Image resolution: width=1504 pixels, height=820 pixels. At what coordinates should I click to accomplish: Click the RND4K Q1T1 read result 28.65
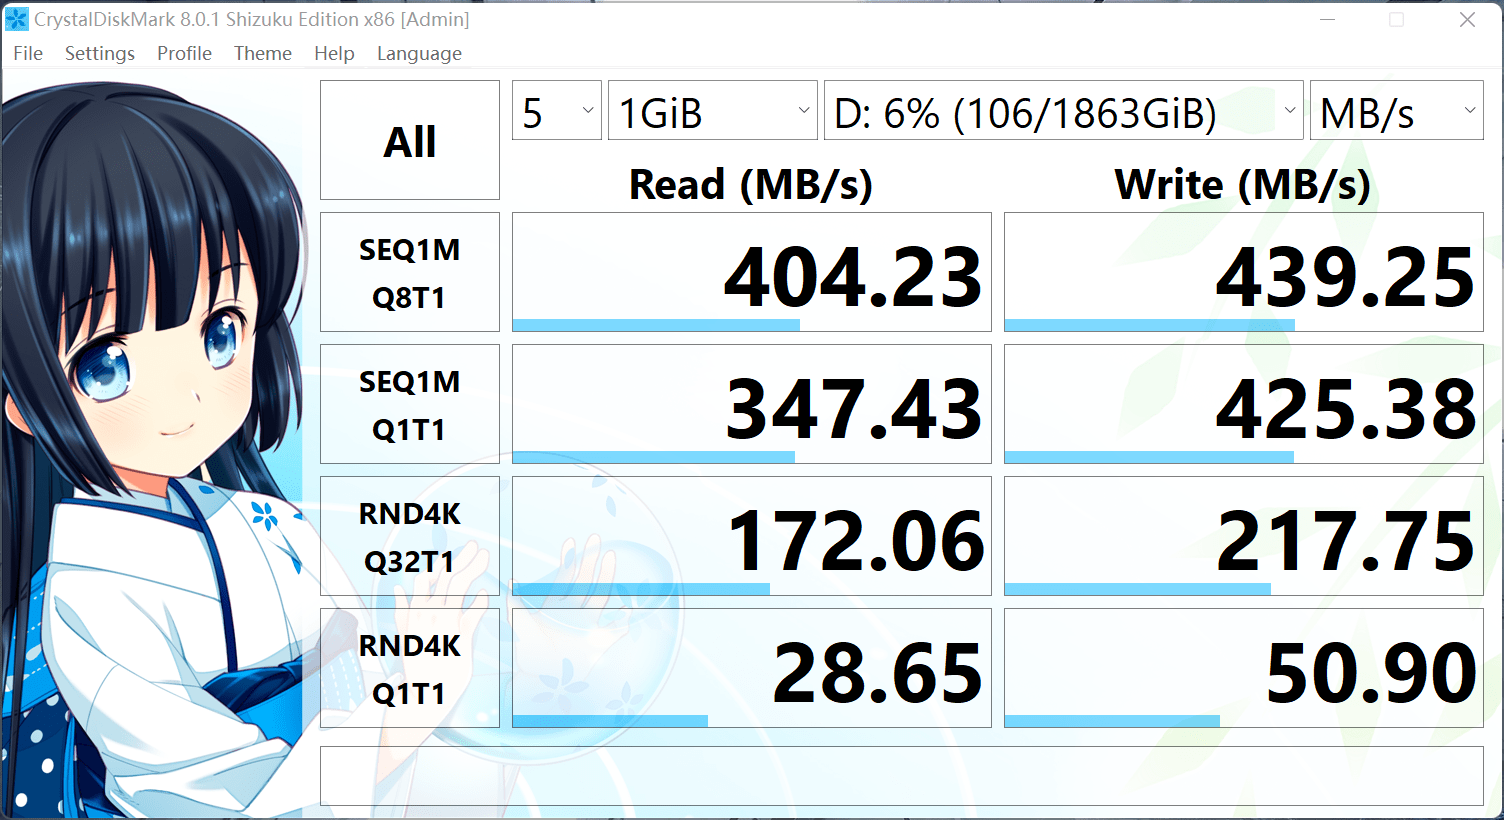[x=752, y=668]
